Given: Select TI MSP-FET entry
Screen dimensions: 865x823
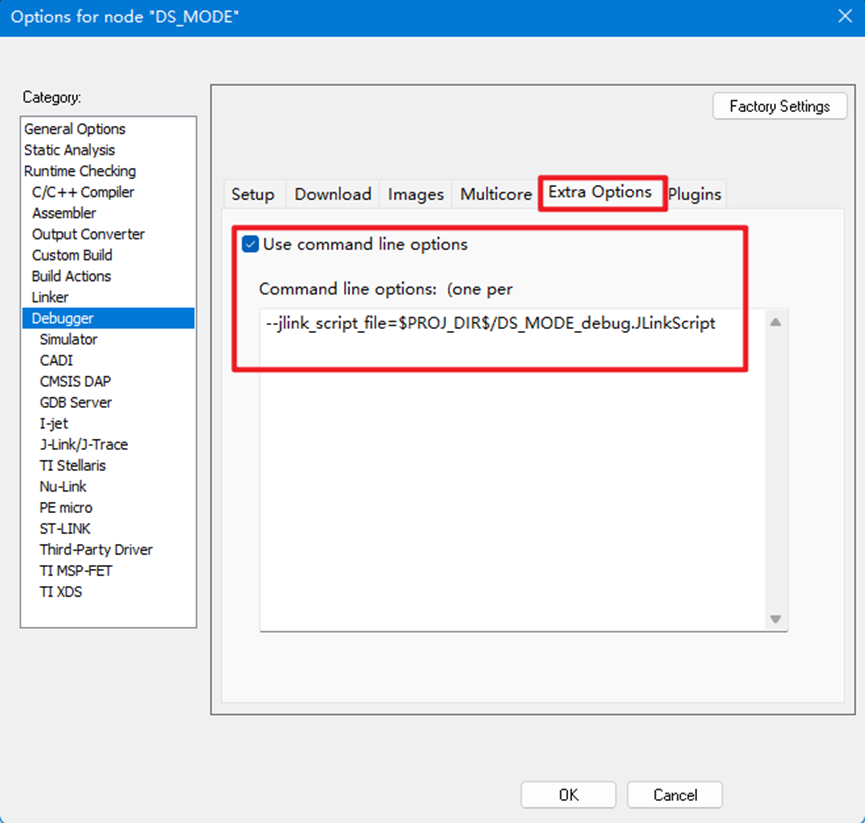Looking at the screenshot, I should coord(76,570).
